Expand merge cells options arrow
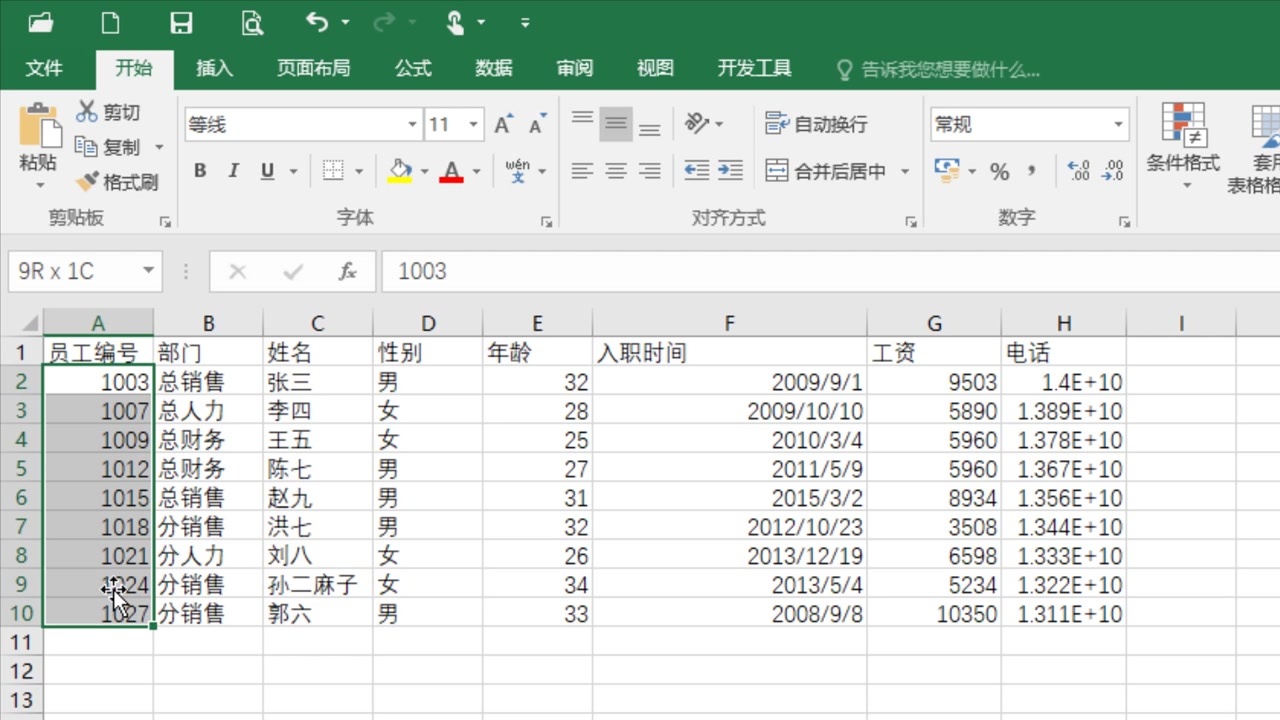Viewport: 1280px width, 720px height. pyautogui.click(x=904, y=171)
